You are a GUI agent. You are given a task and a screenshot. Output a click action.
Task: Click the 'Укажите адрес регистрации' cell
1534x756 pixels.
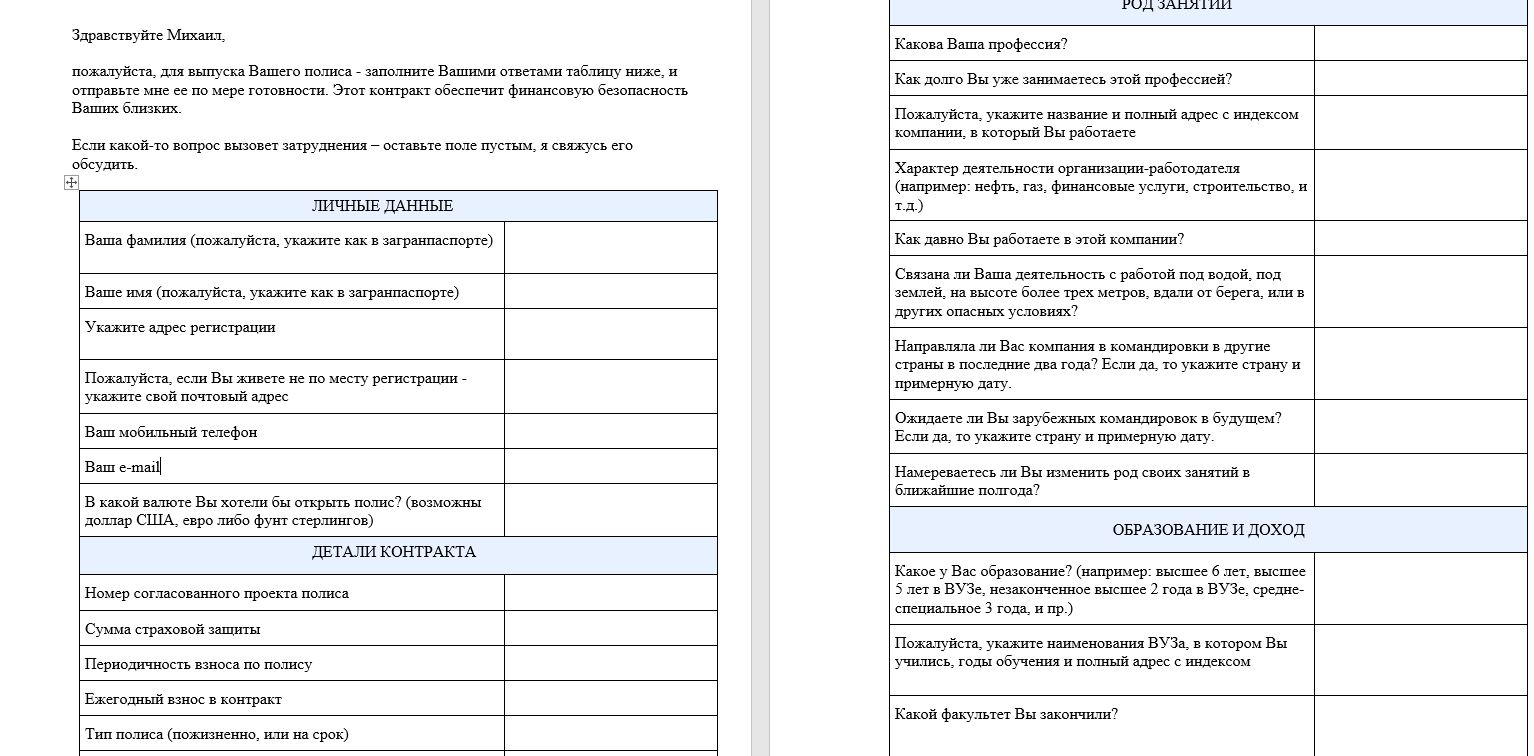(292, 334)
